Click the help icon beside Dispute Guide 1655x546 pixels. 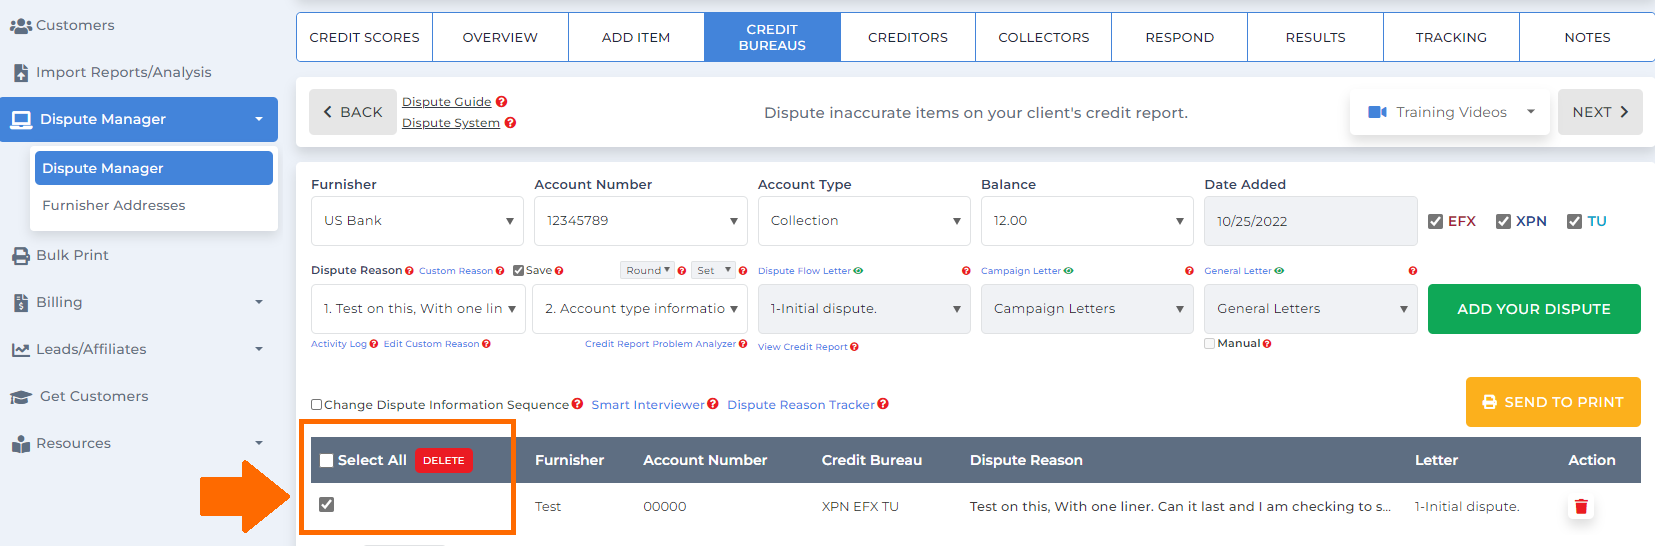tap(502, 102)
